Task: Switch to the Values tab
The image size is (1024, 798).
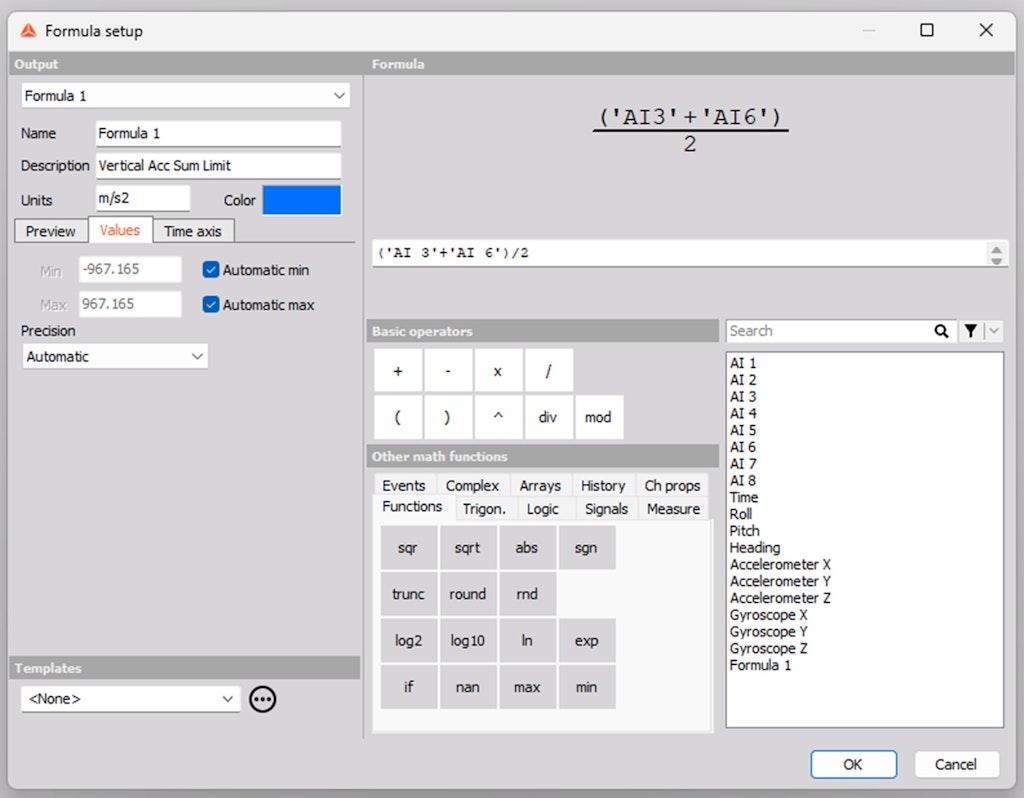Action: pos(120,230)
